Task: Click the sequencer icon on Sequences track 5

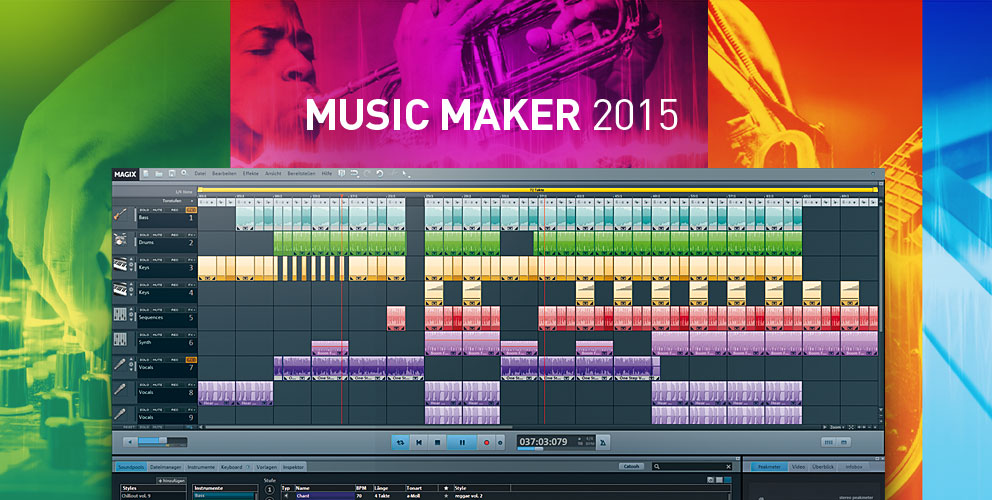Action: point(120,315)
